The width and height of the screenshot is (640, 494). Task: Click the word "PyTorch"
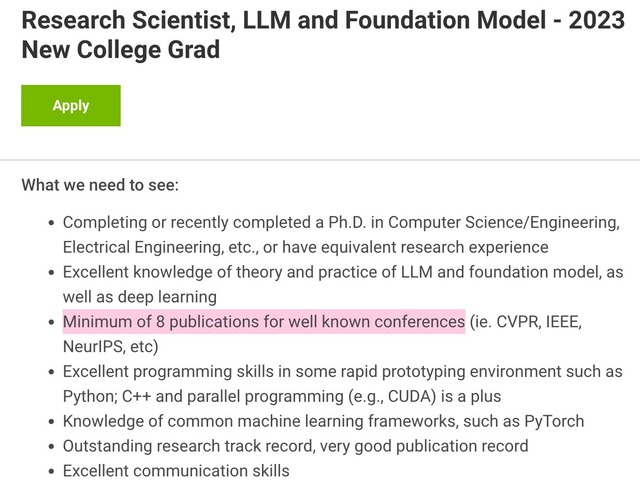tap(549, 421)
